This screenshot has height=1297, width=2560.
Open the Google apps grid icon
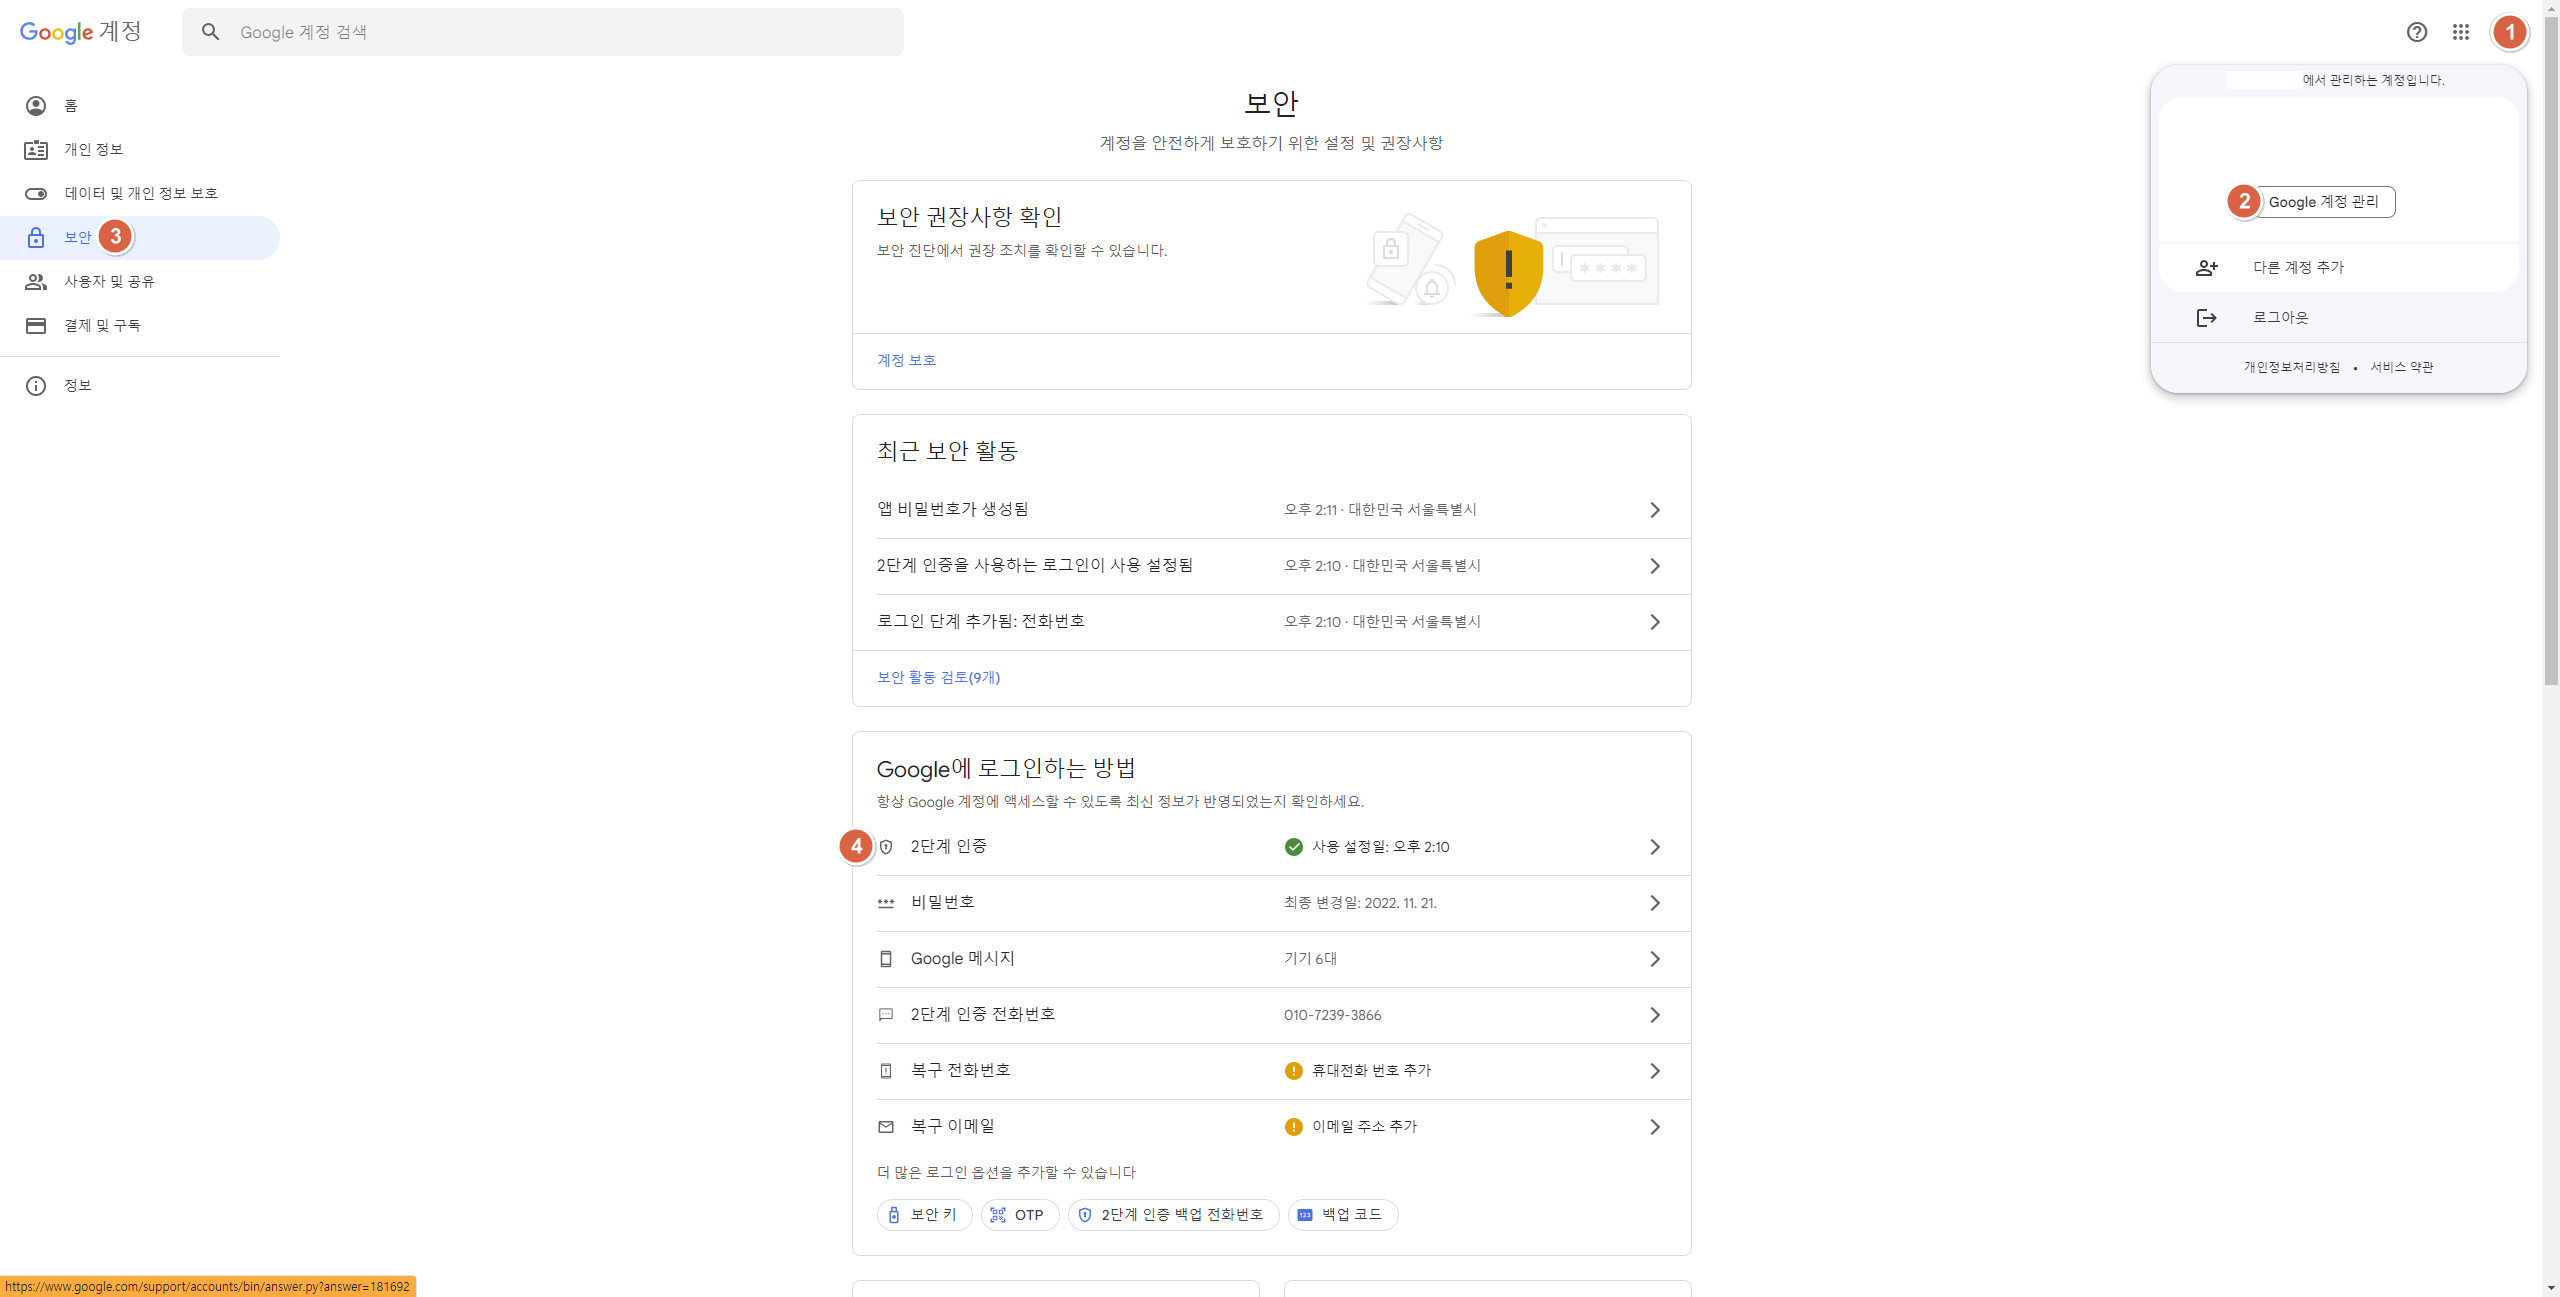[x=2461, y=32]
